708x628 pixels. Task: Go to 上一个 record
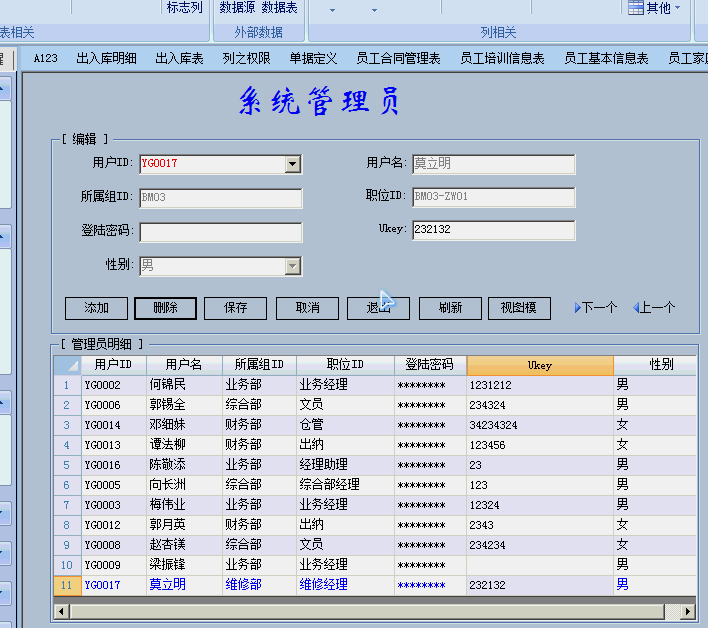654,307
